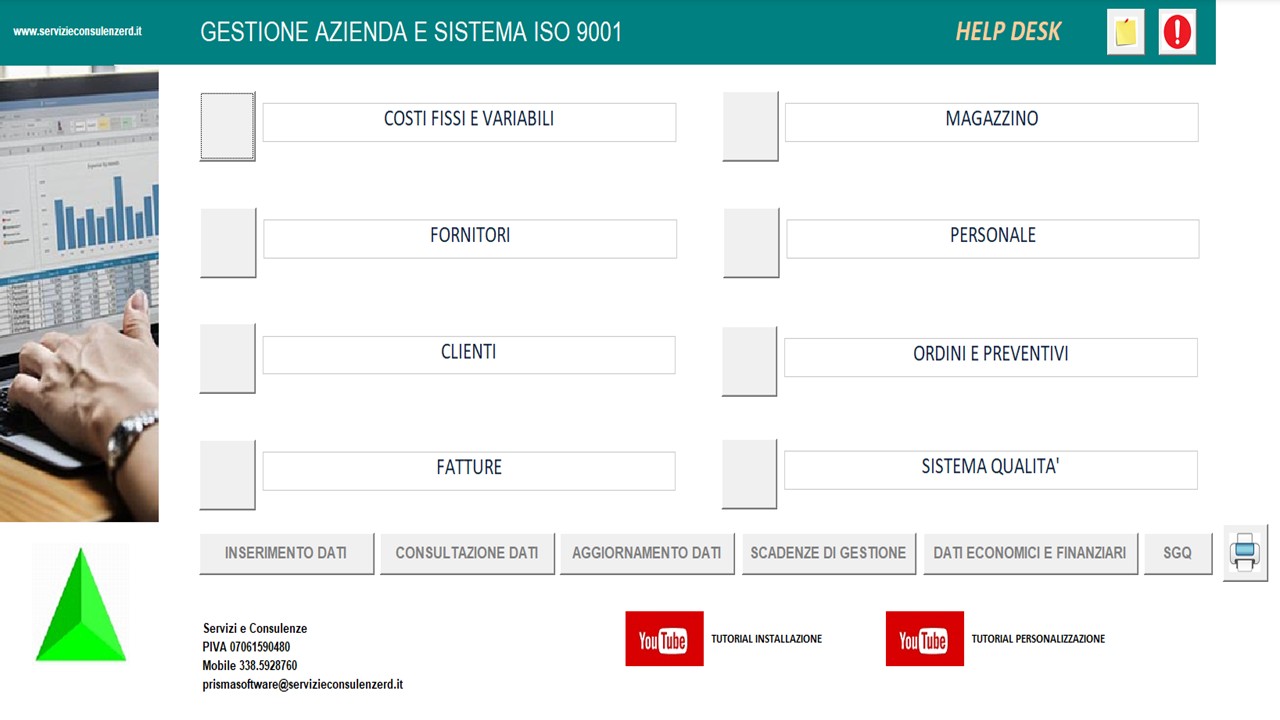
Task: Open the yellow sticky note icon
Action: click(1126, 32)
